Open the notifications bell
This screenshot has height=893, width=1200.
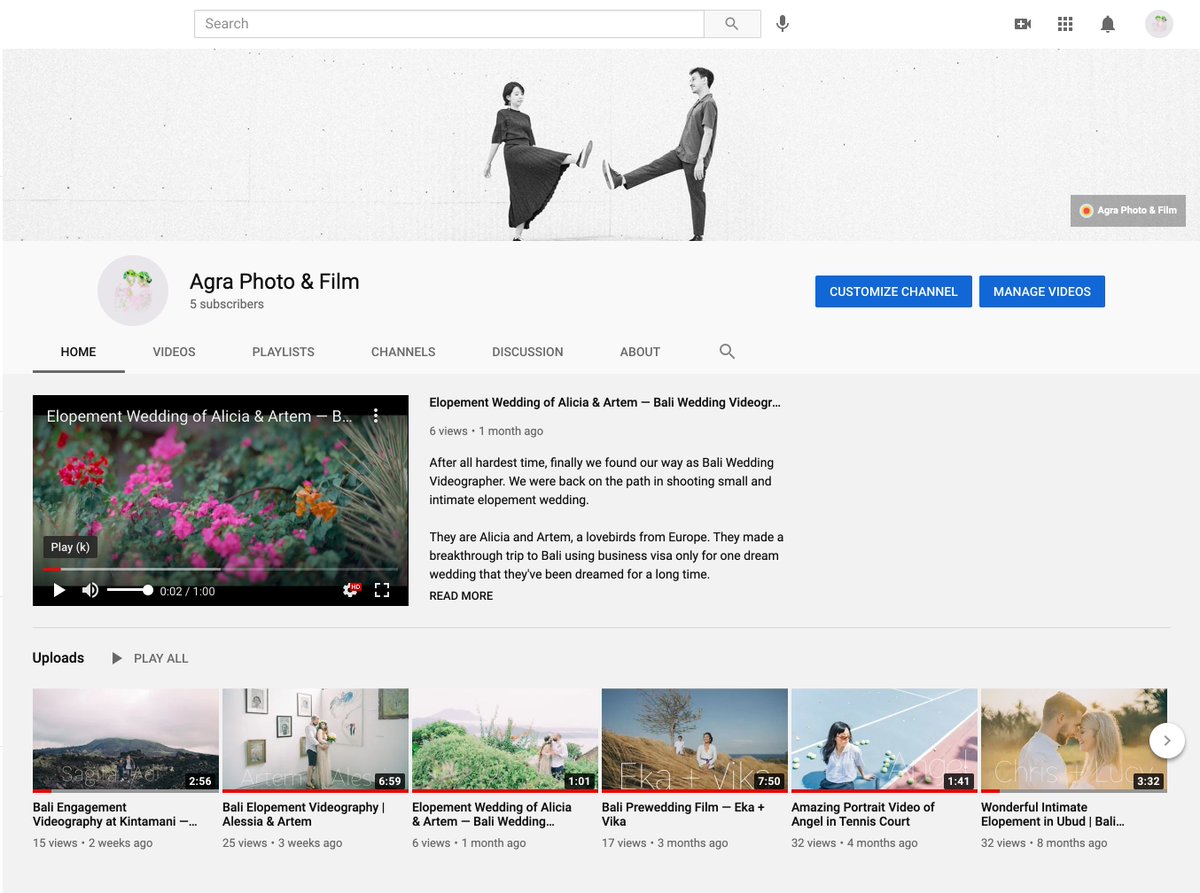(1108, 24)
